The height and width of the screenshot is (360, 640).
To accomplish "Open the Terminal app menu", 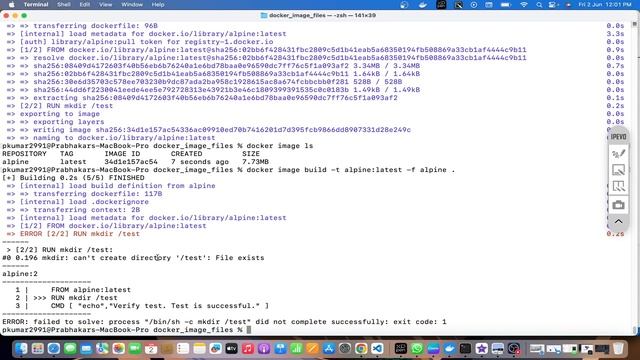I will [x=36, y=4].
